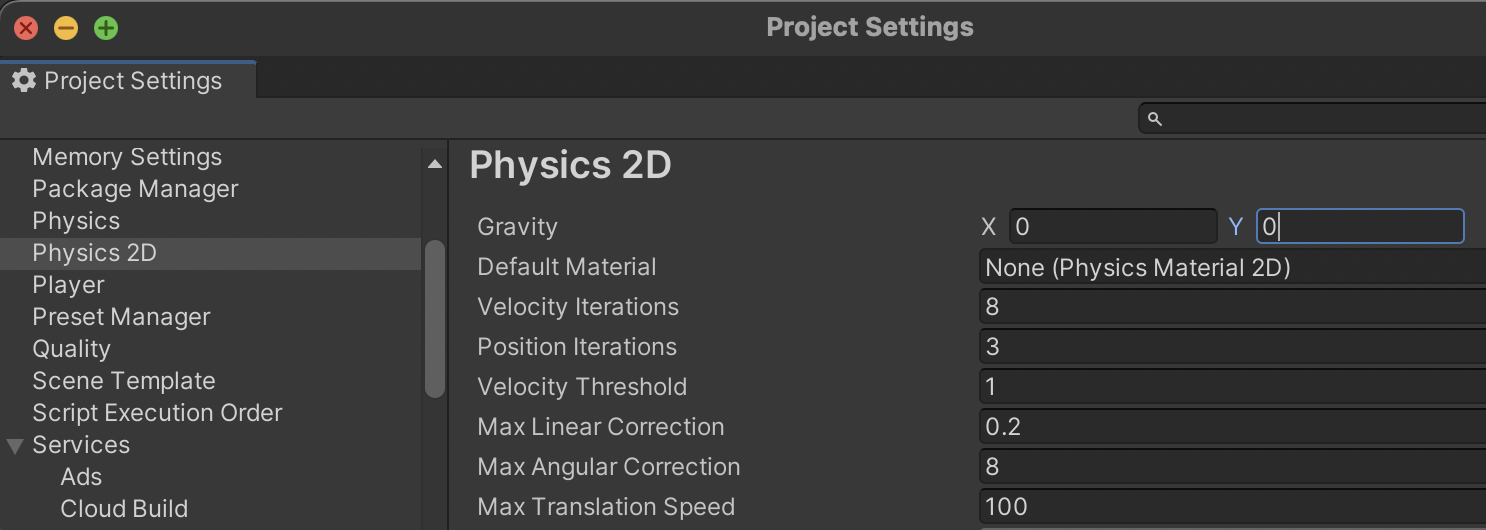This screenshot has height=530, width=1486.
Task: Focus the Velocity Iterations field
Action: coord(1232,307)
